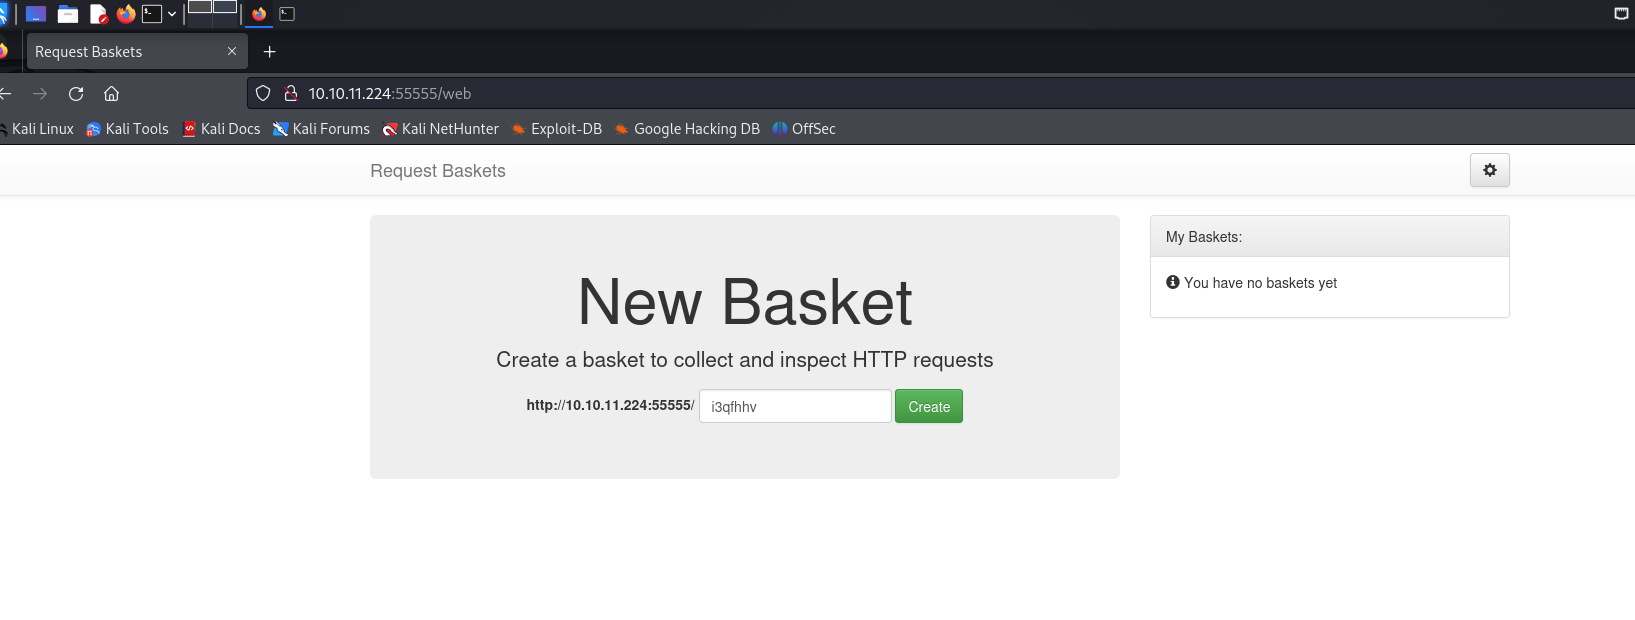Go to the Firefox home page
The image size is (1635, 620).
point(111,94)
